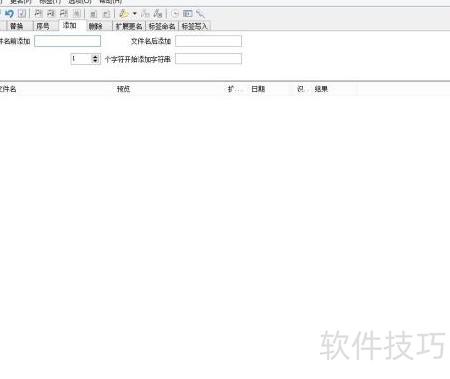Select the 添加 tab
This screenshot has height=379, width=450.
(x=70, y=25)
